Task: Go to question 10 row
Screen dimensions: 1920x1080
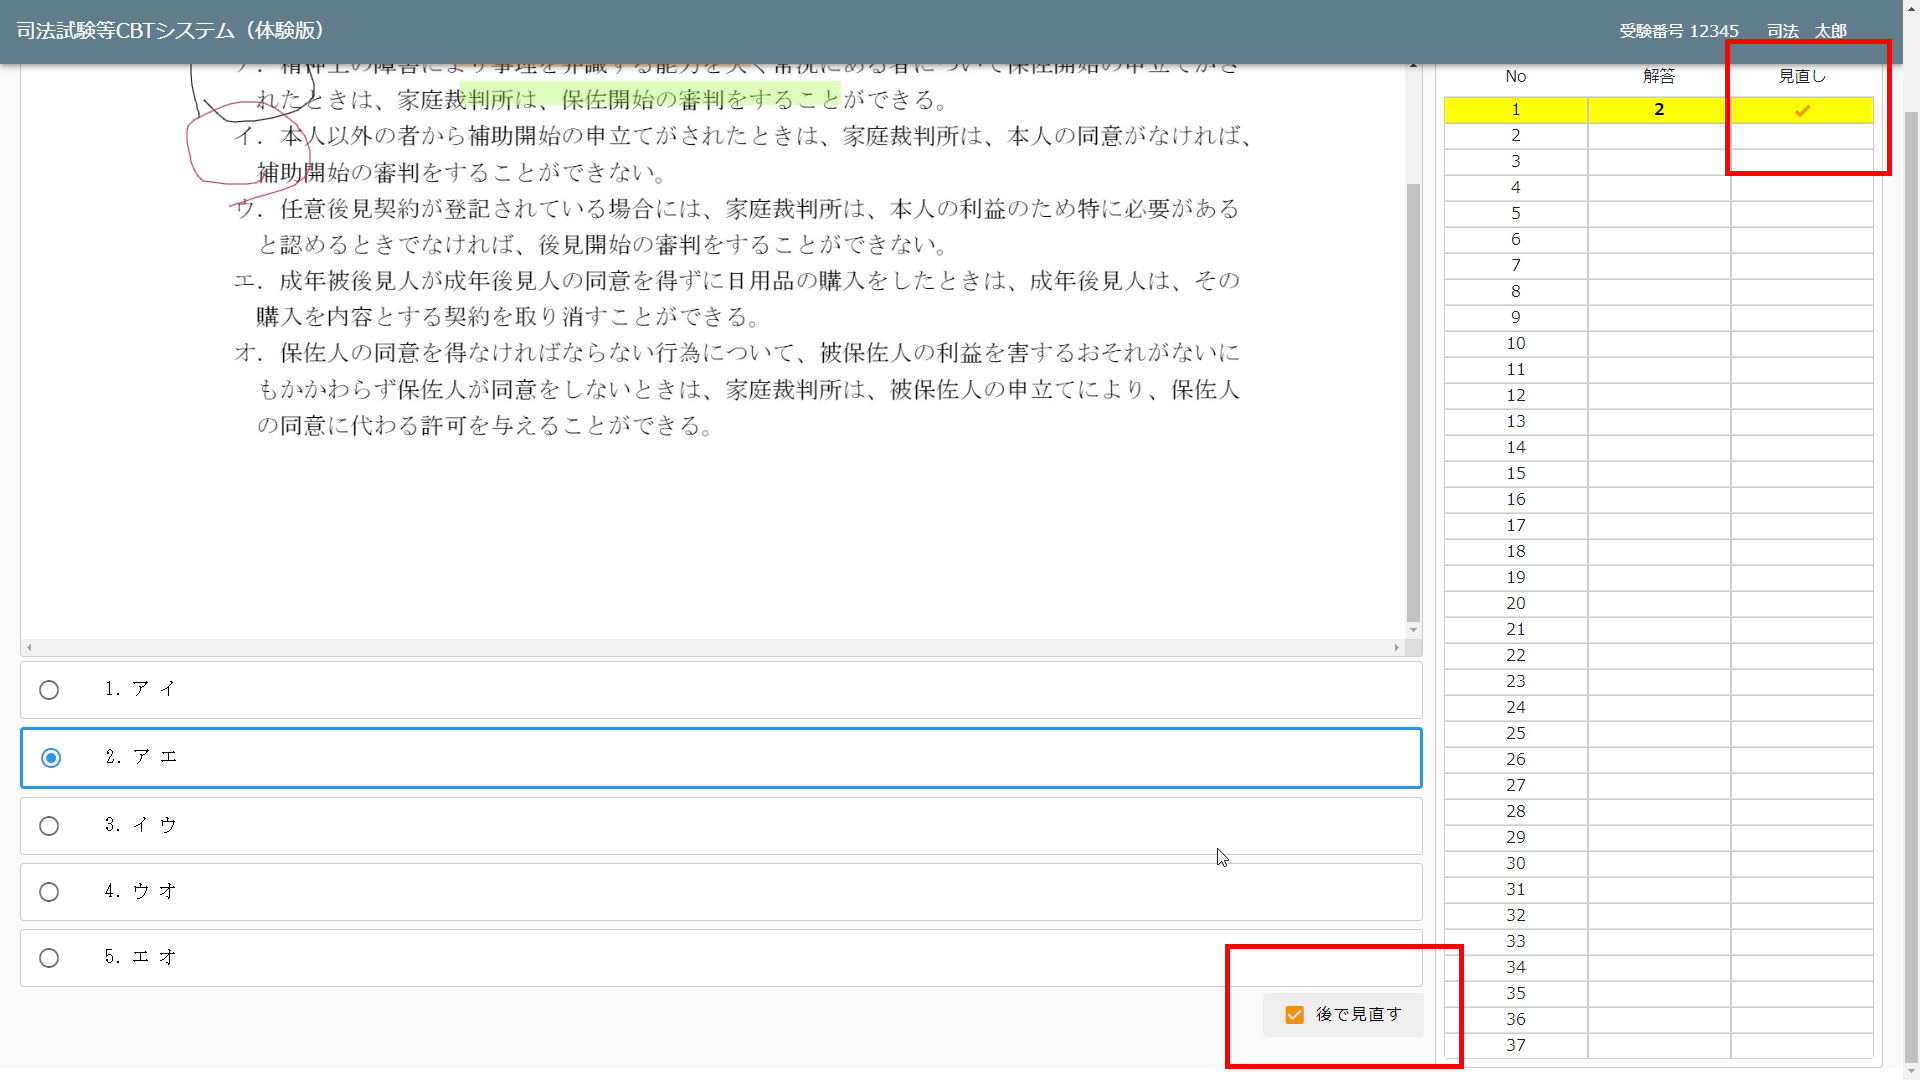Action: pyautogui.click(x=1515, y=344)
